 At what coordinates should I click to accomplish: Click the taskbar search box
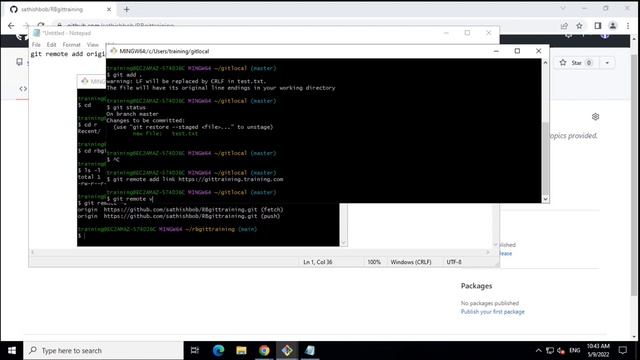104,351
